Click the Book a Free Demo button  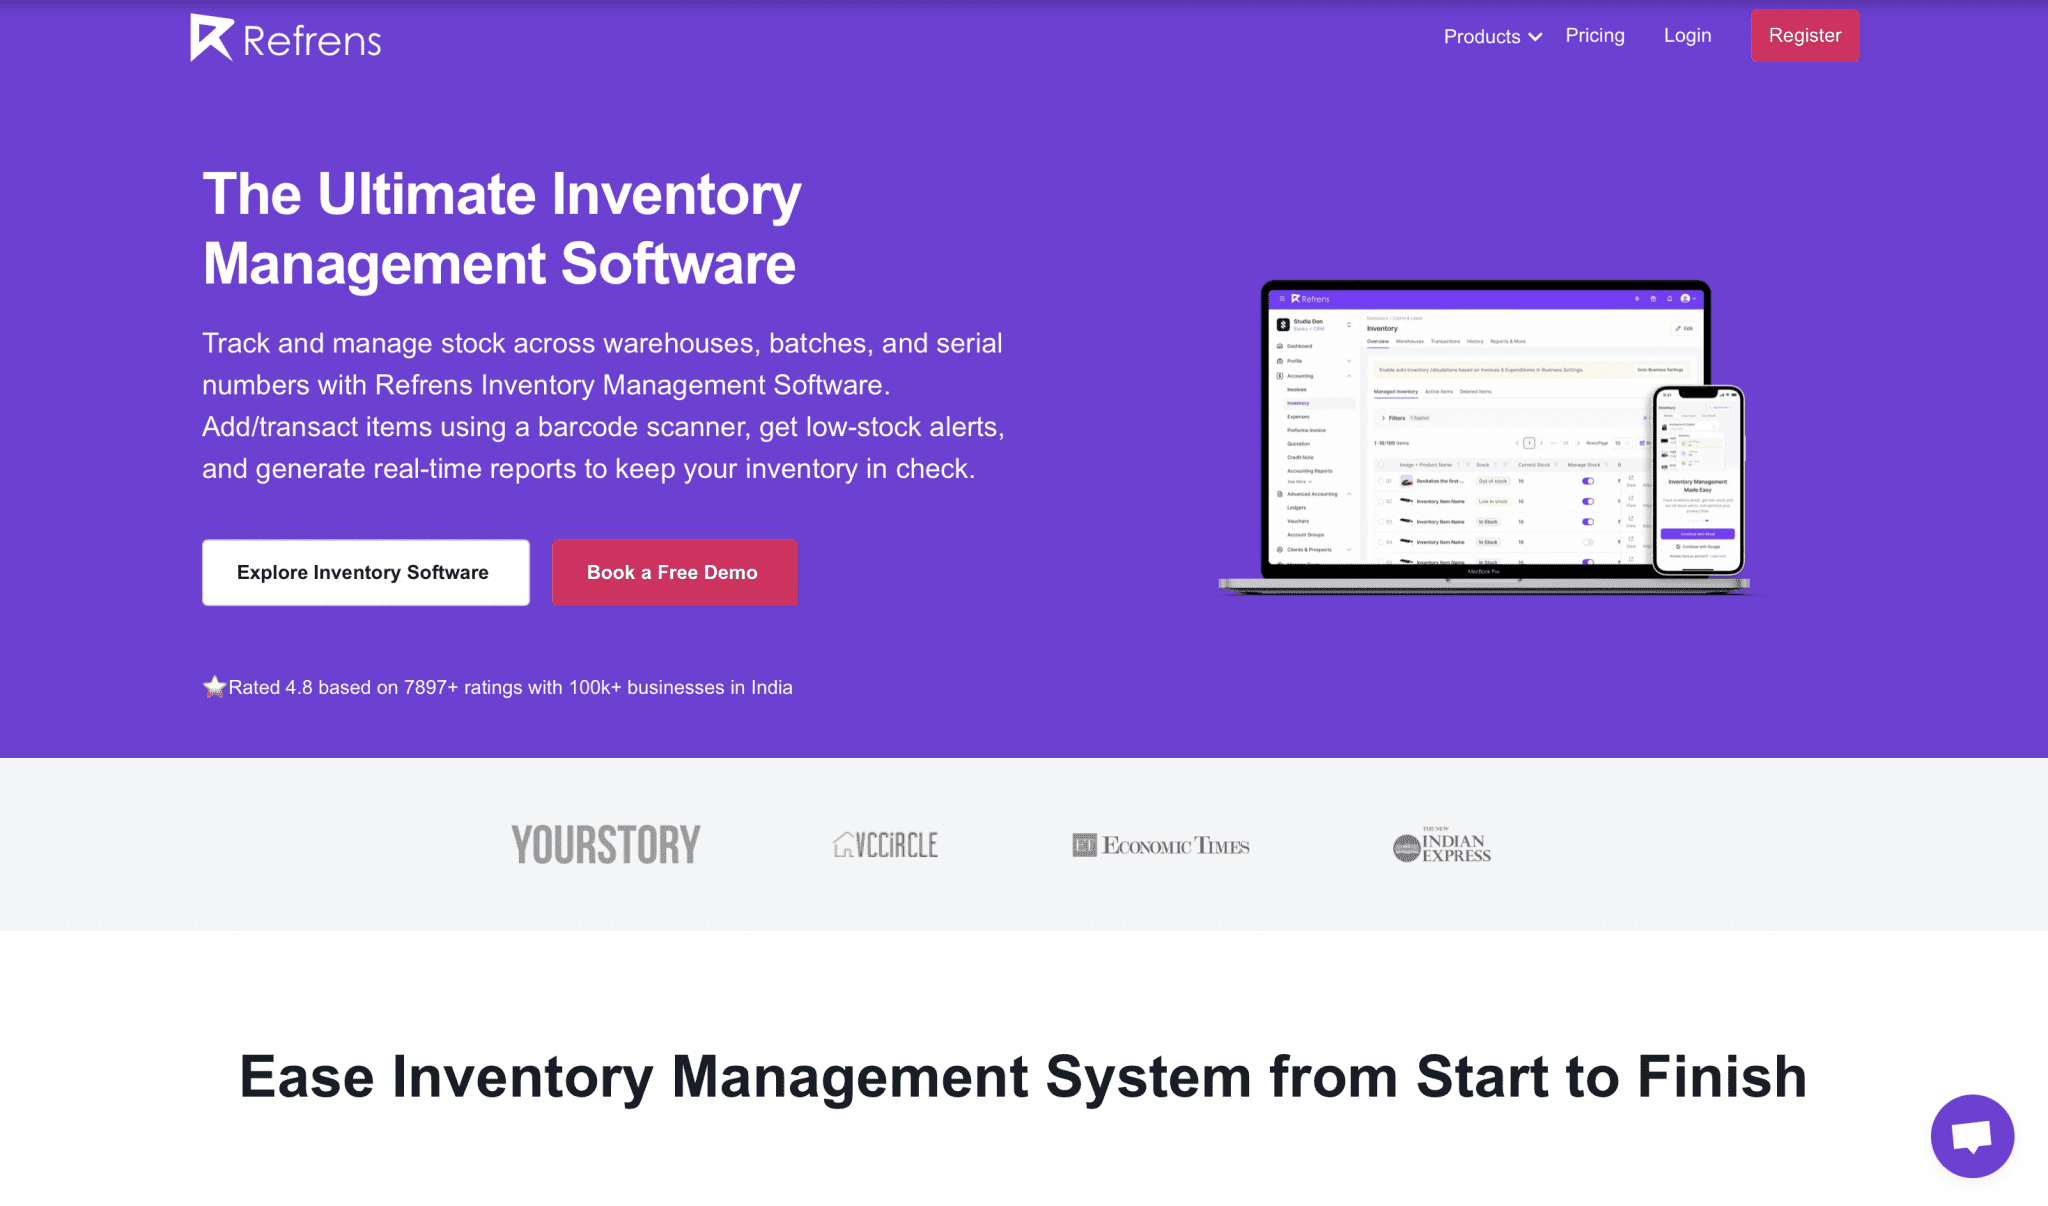click(673, 572)
